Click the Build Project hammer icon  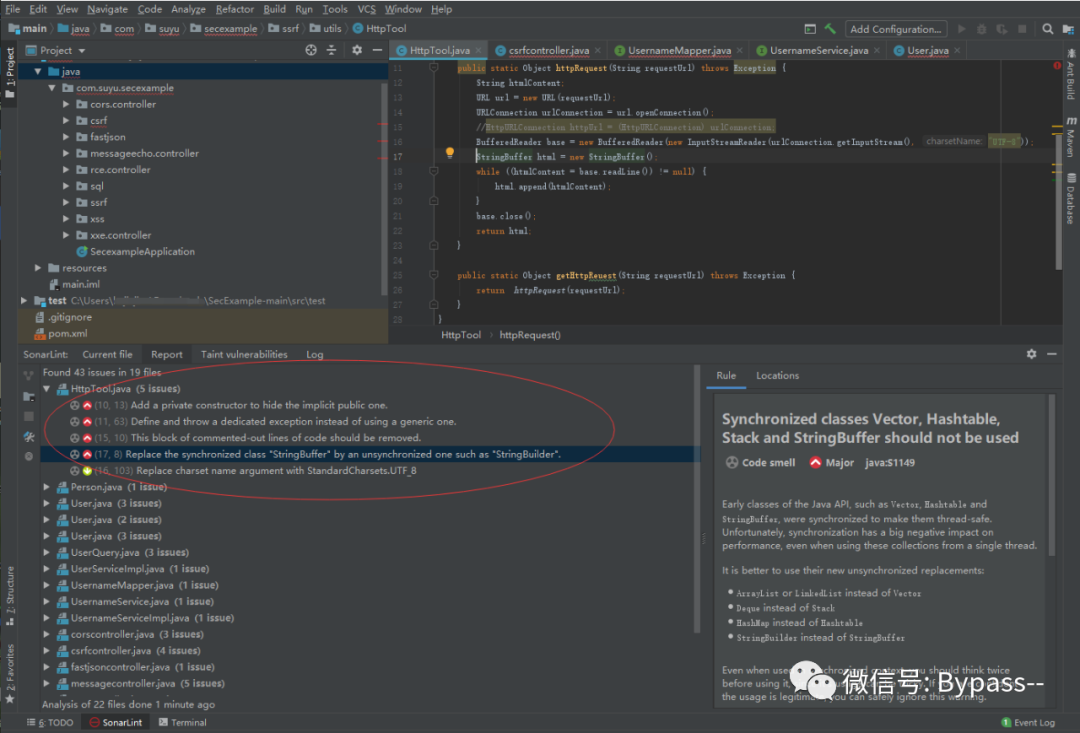[830, 29]
